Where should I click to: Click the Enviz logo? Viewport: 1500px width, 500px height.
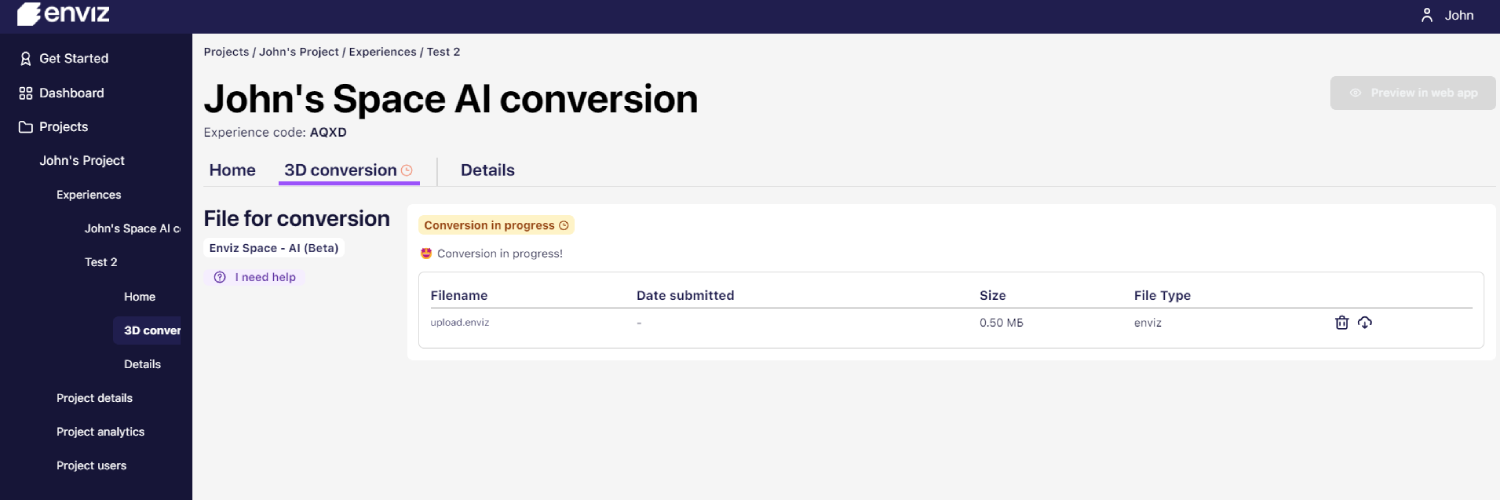(x=63, y=15)
